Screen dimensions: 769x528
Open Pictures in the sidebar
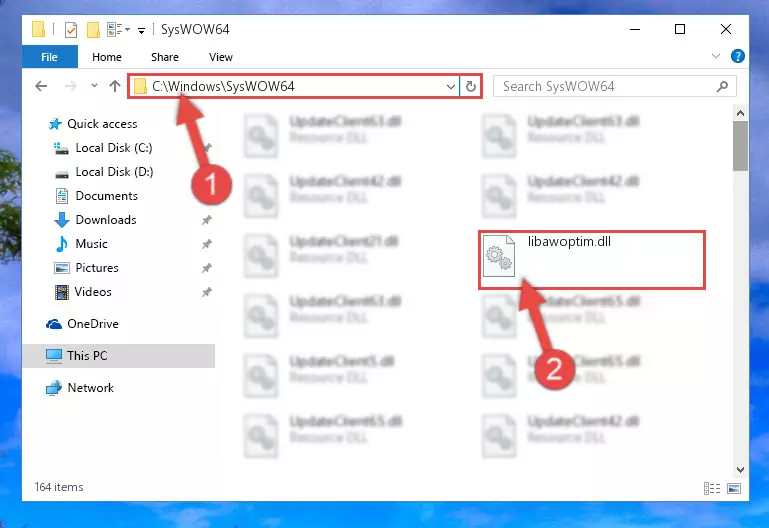(97, 268)
